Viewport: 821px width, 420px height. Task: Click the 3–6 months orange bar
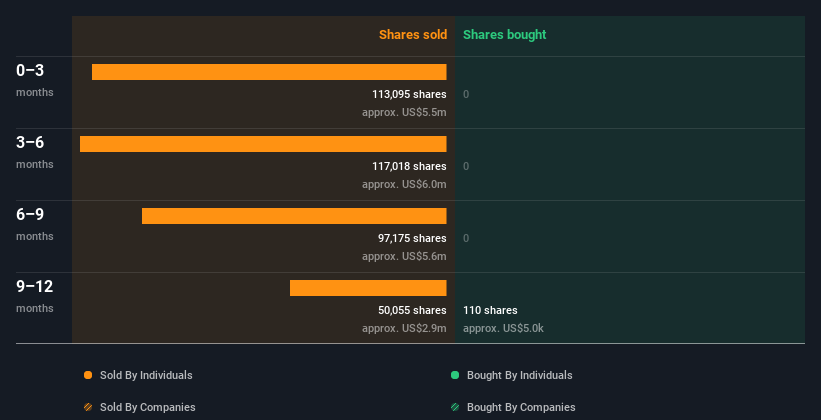[263, 144]
